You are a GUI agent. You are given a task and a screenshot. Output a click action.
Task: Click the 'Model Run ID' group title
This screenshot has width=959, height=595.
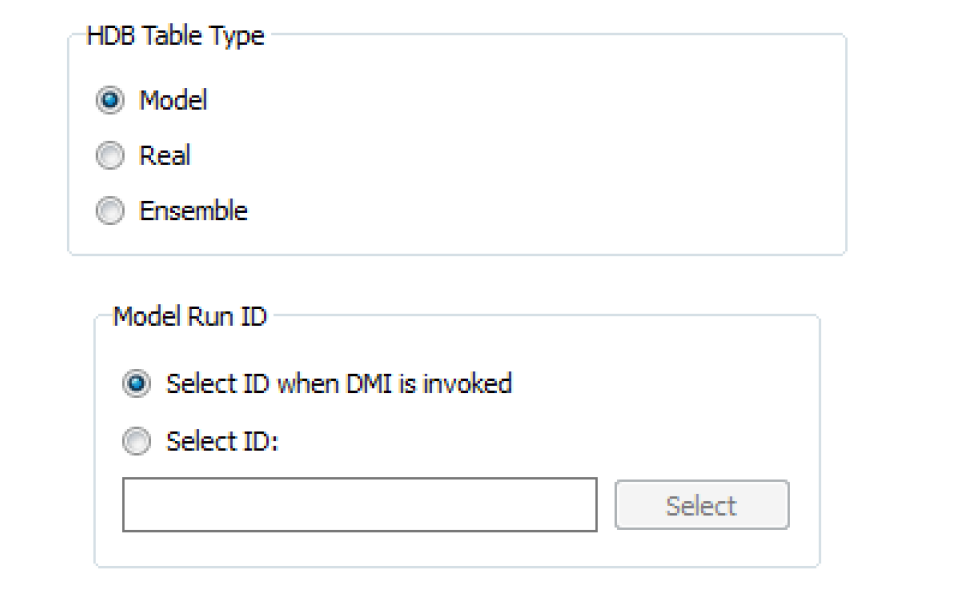pos(190,317)
